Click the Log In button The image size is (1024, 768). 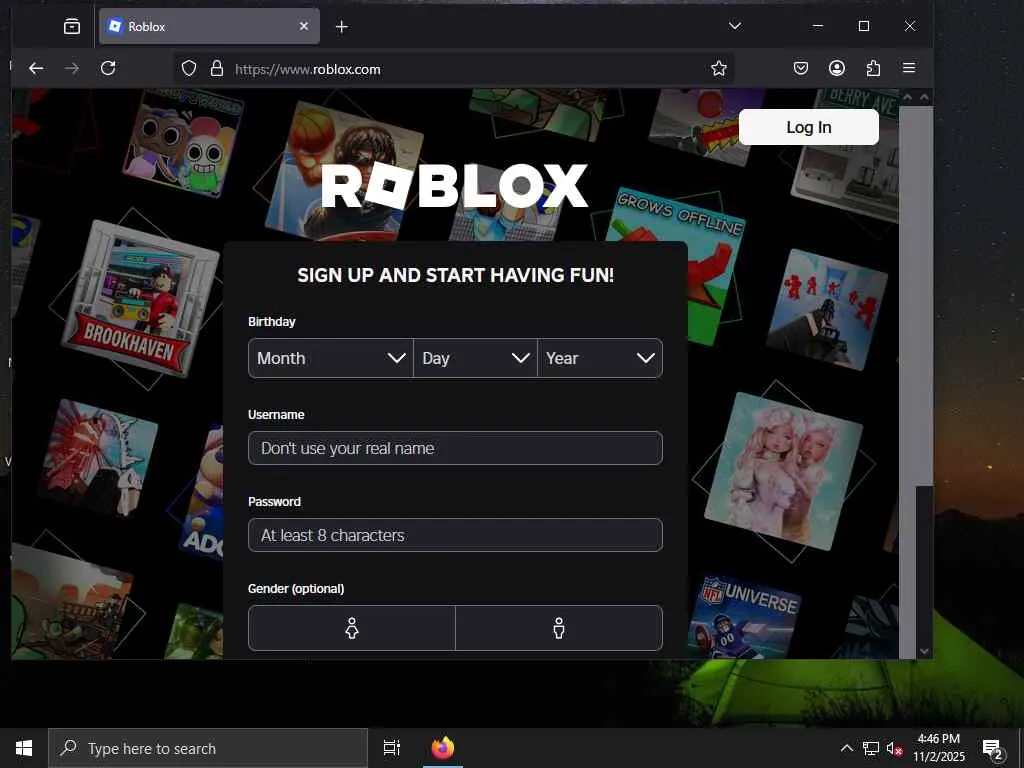pos(808,127)
